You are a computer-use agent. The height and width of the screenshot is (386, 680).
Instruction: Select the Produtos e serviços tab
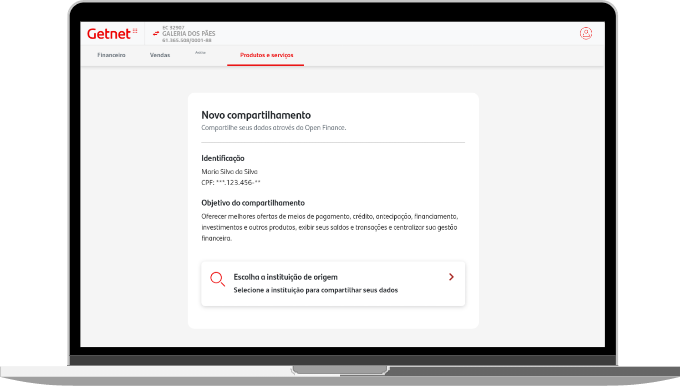(266, 55)
